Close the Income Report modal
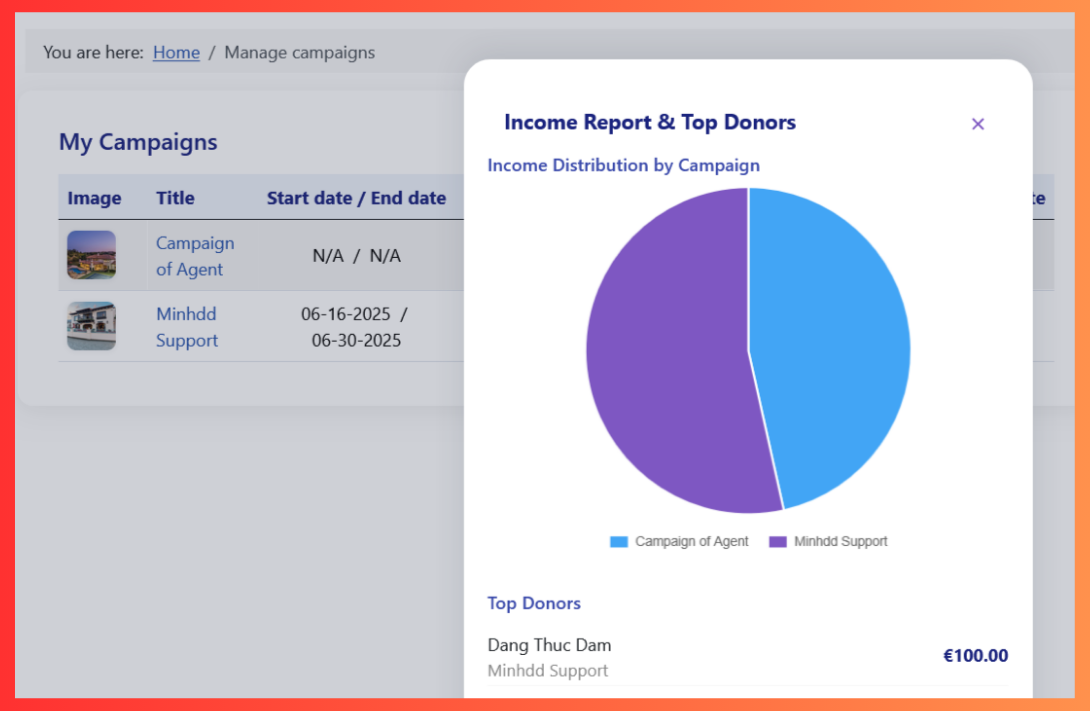1090x711 pixels. click(977, 124)
